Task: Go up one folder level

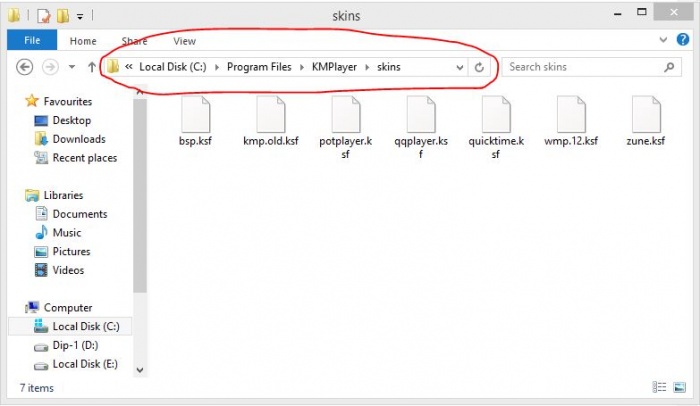Action: (92, 67)
